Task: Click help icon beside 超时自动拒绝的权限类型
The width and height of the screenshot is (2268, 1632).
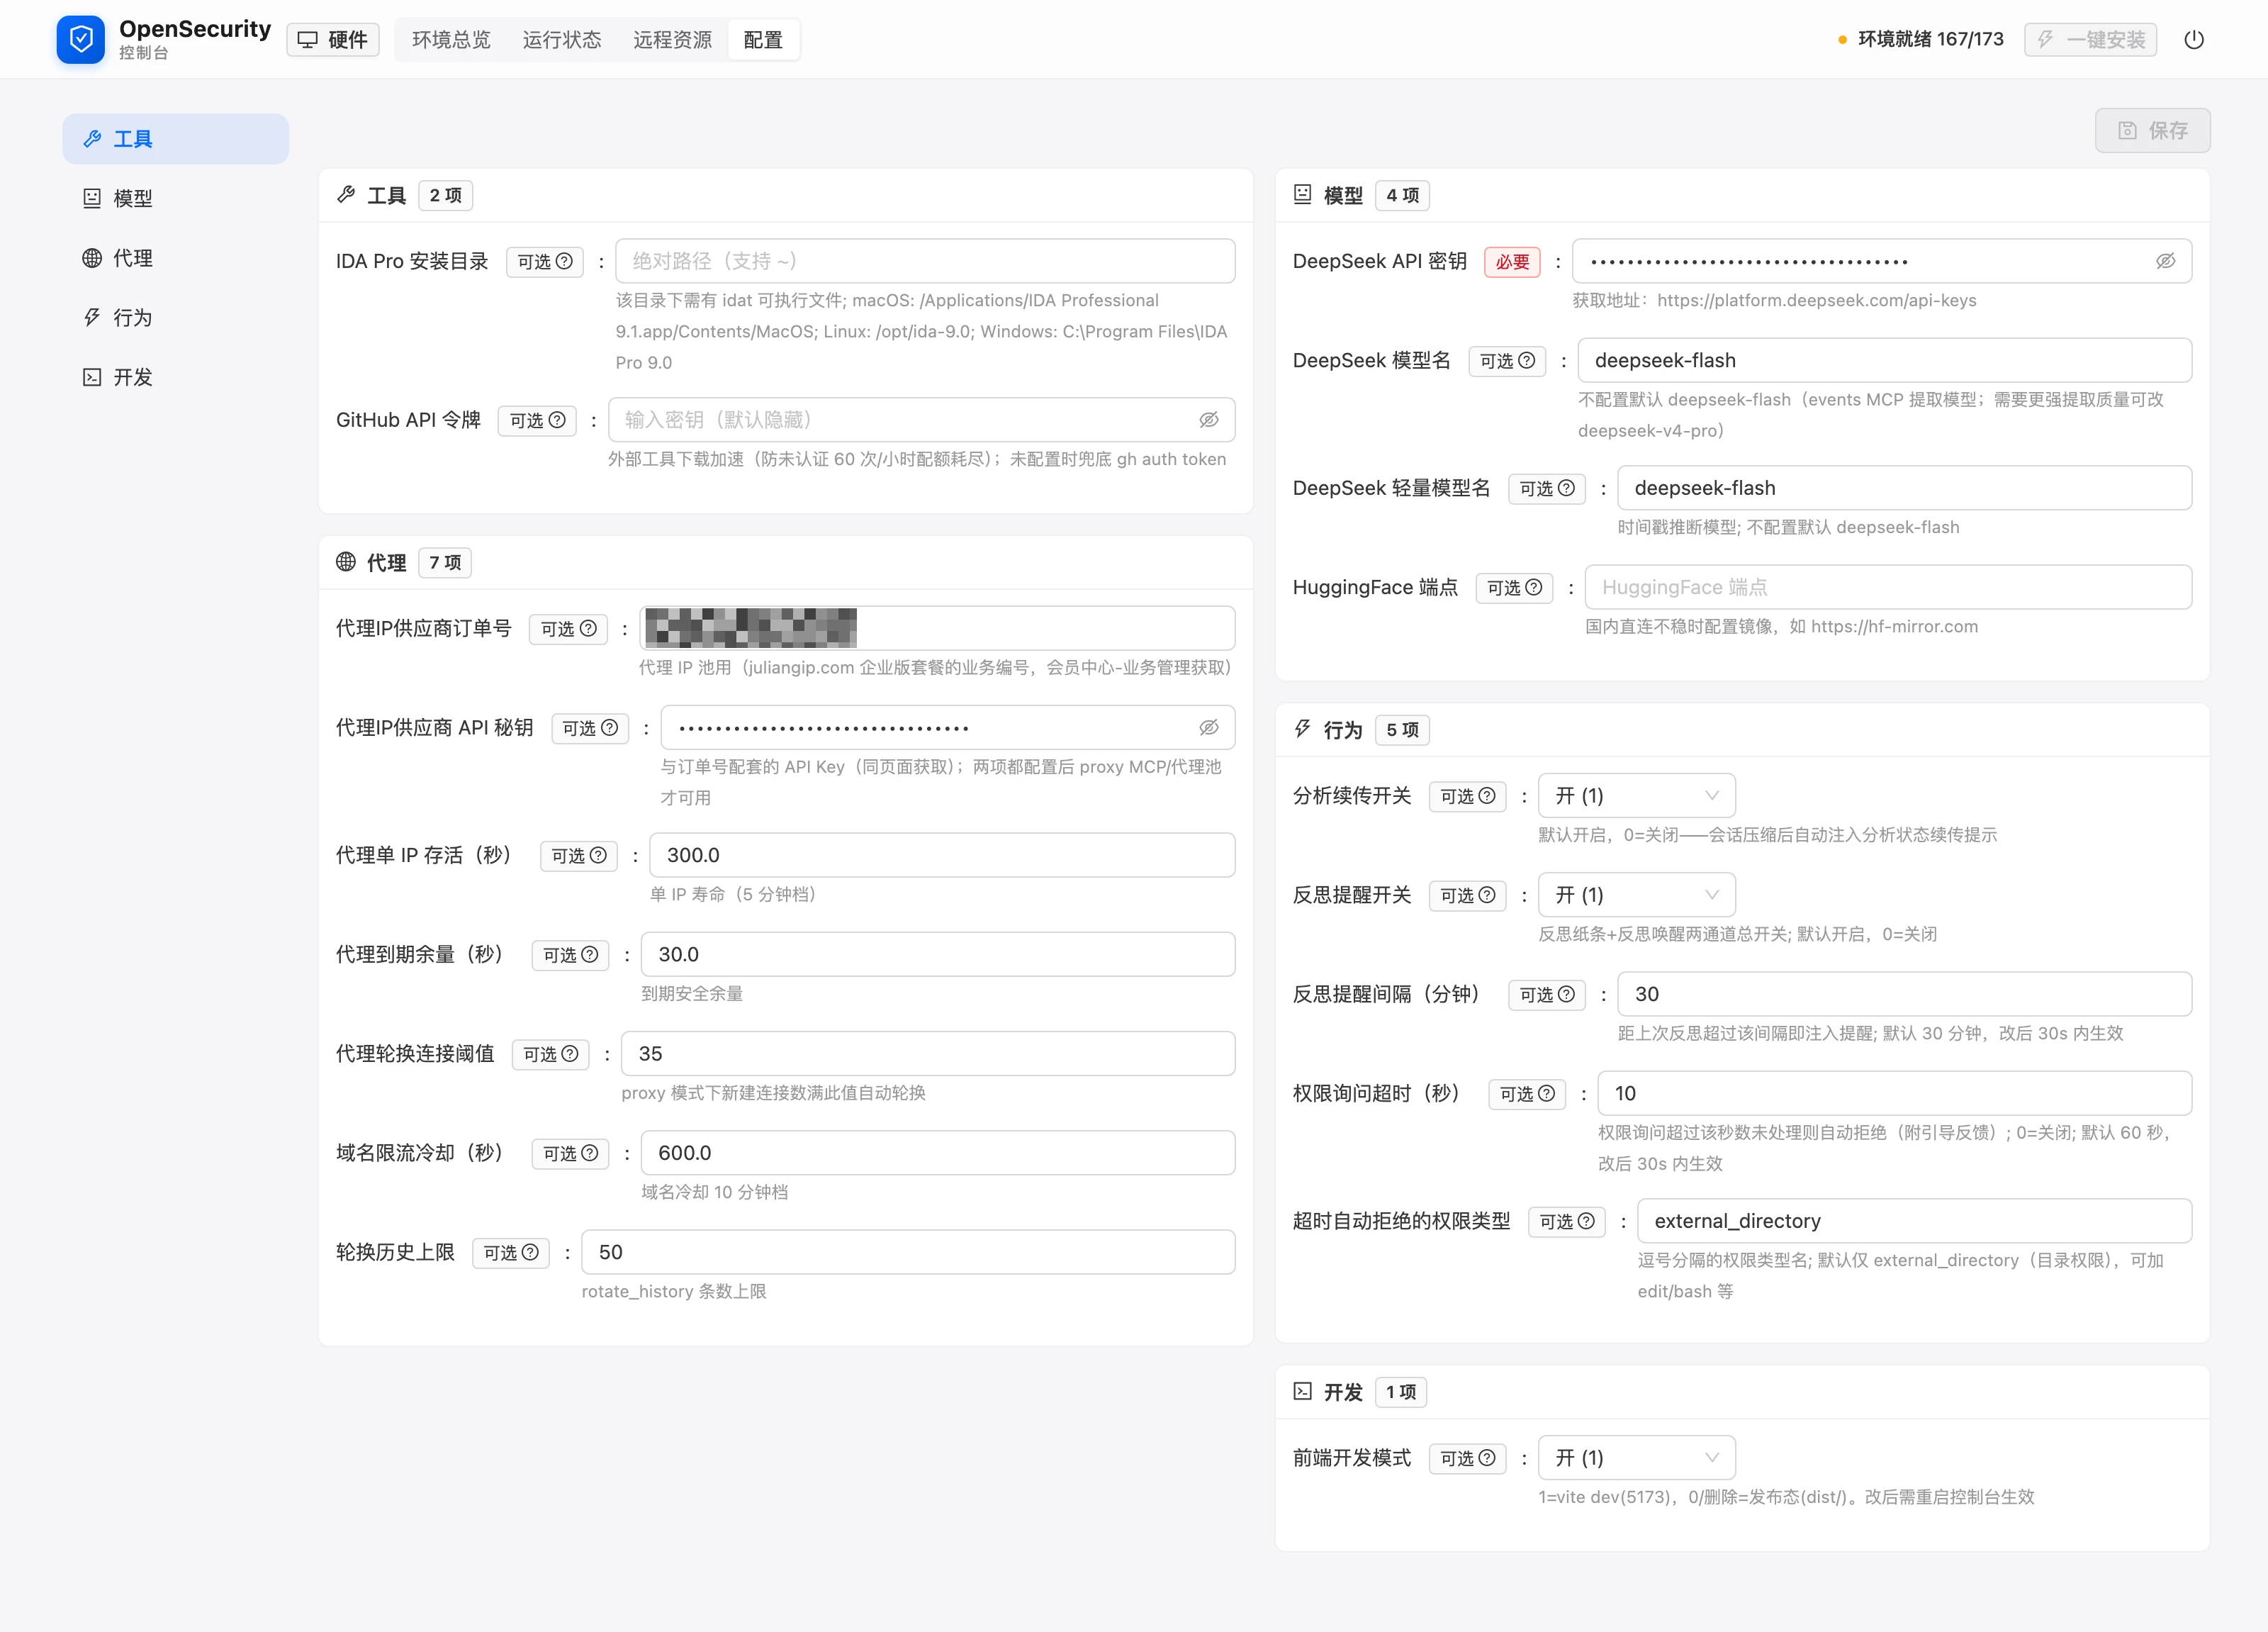Action: point(1586,1221)
